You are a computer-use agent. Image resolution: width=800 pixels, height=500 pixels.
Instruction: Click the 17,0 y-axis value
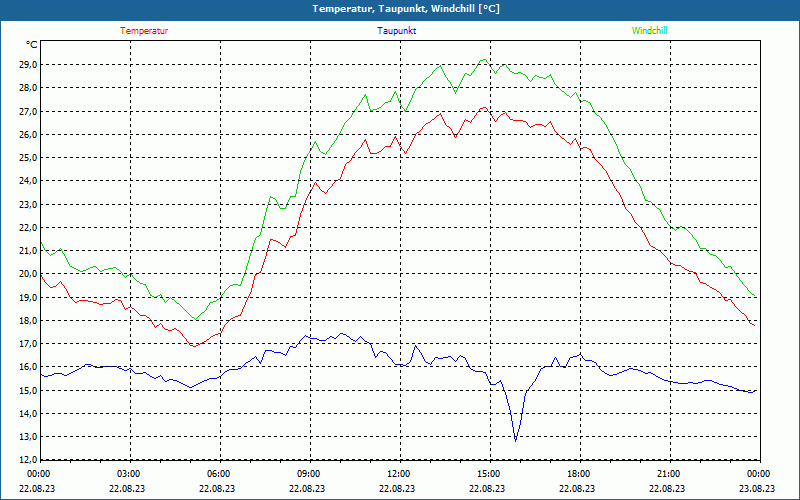(x=28, y=344)
